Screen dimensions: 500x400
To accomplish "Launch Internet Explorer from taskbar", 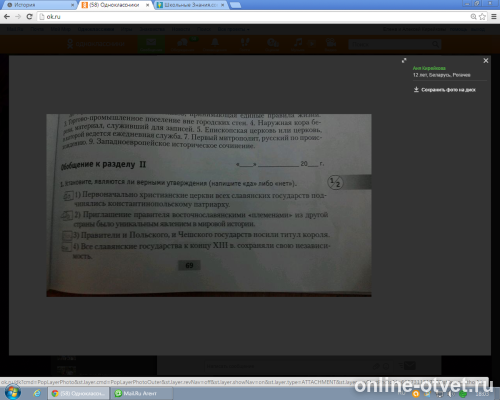I will click(37, 393).
